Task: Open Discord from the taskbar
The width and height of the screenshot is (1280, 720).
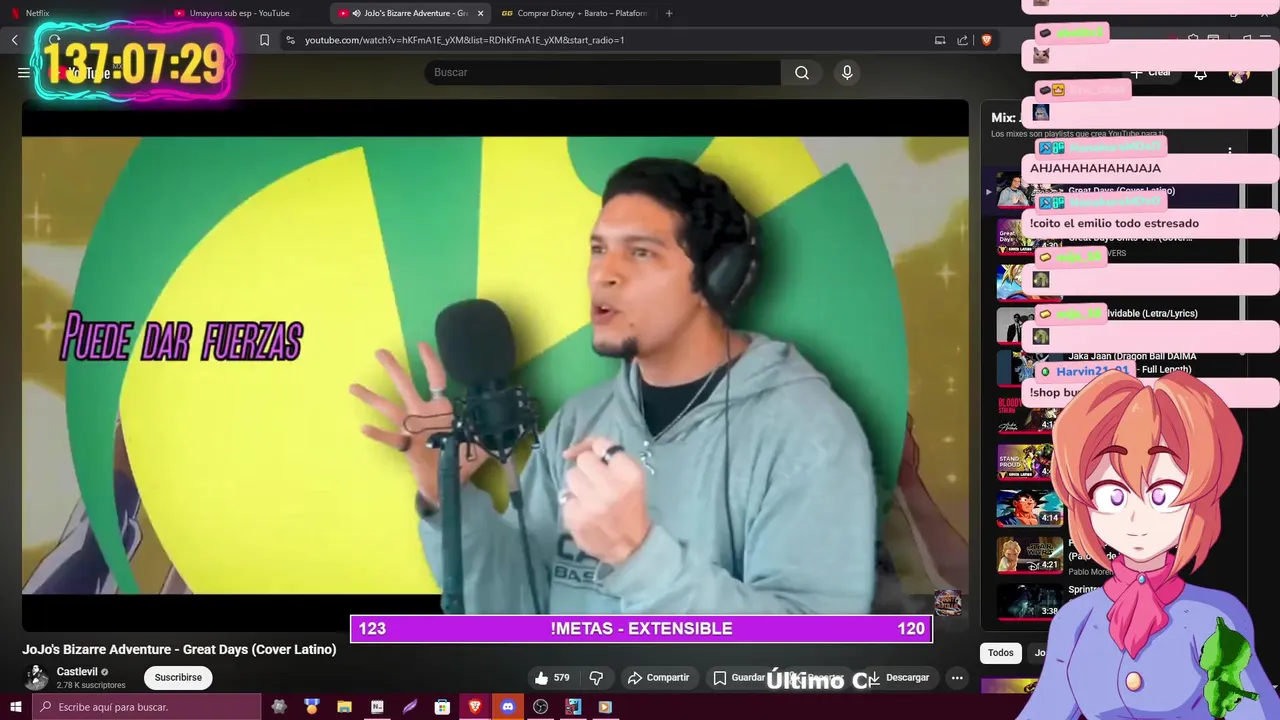Action: coord(507,707)
